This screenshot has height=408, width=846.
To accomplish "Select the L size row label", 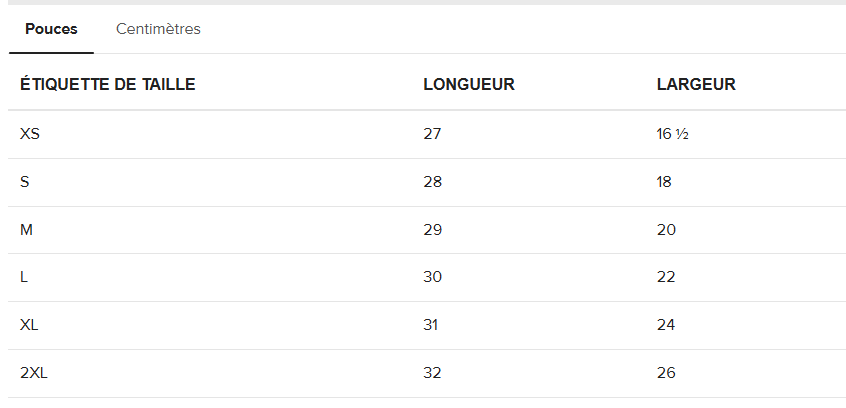I will [24, 277].
